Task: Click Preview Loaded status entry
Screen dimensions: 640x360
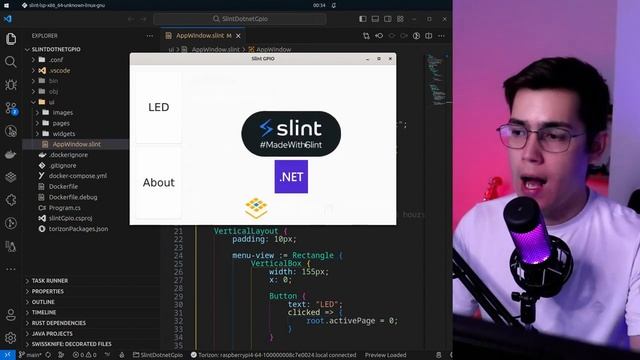Action: click(385, 355)
